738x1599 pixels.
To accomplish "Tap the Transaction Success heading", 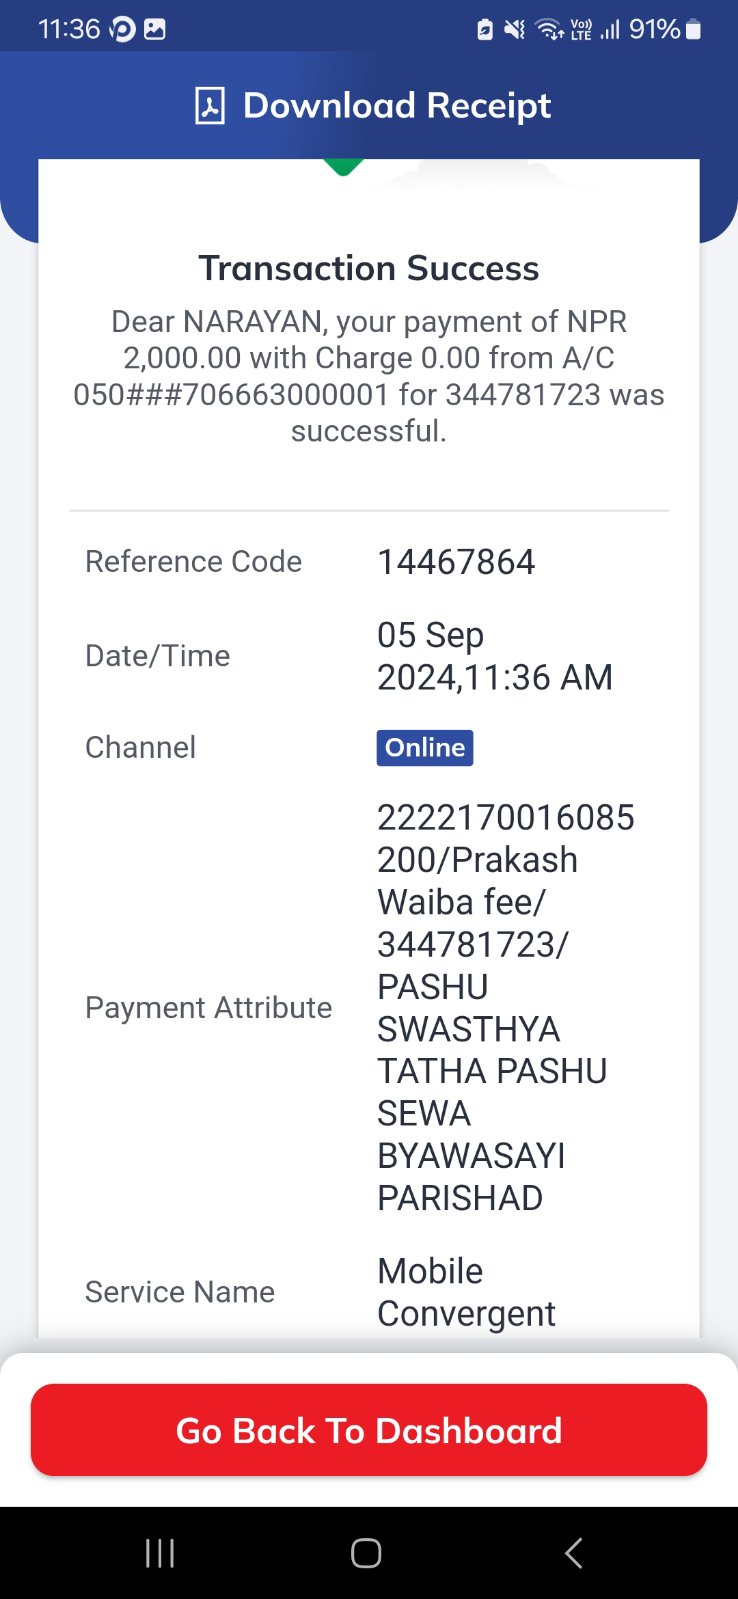I will (x=368, y=268).
